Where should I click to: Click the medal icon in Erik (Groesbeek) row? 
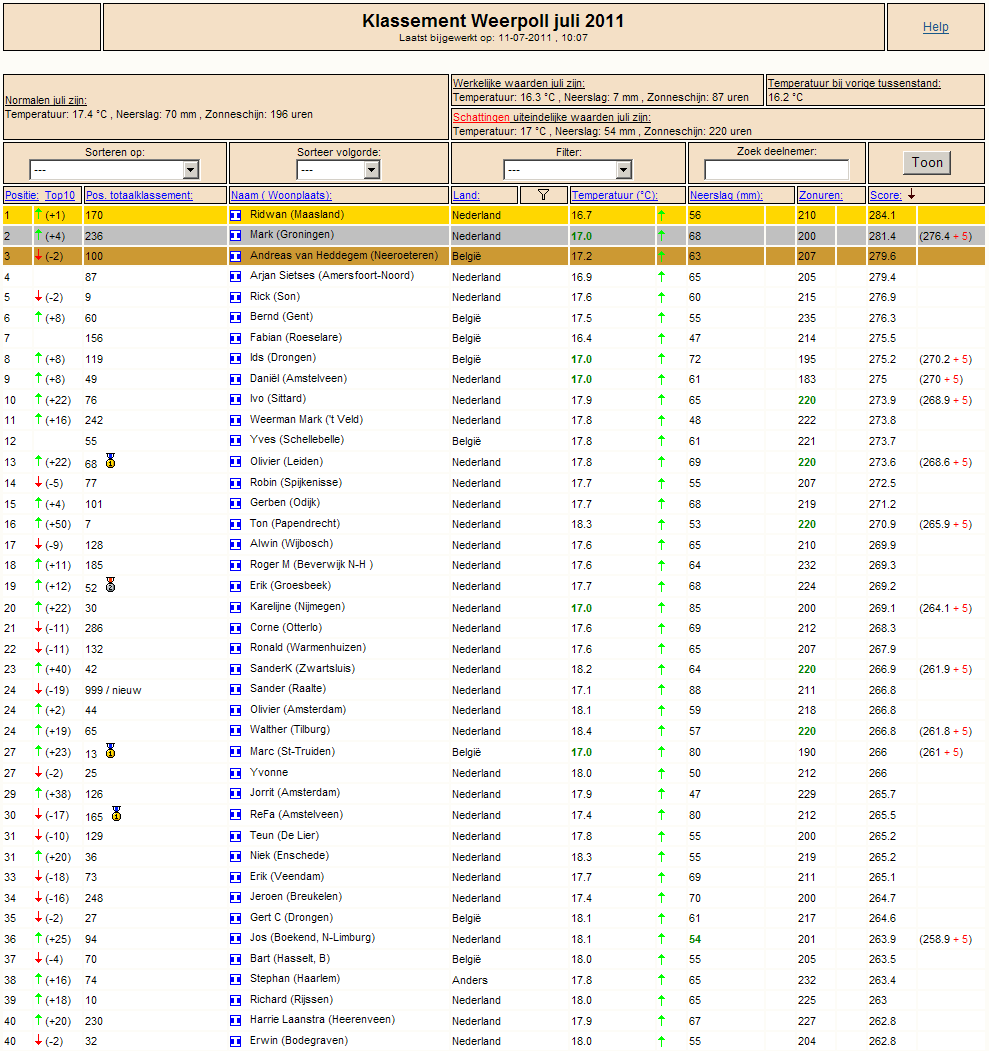pos(111,585)
